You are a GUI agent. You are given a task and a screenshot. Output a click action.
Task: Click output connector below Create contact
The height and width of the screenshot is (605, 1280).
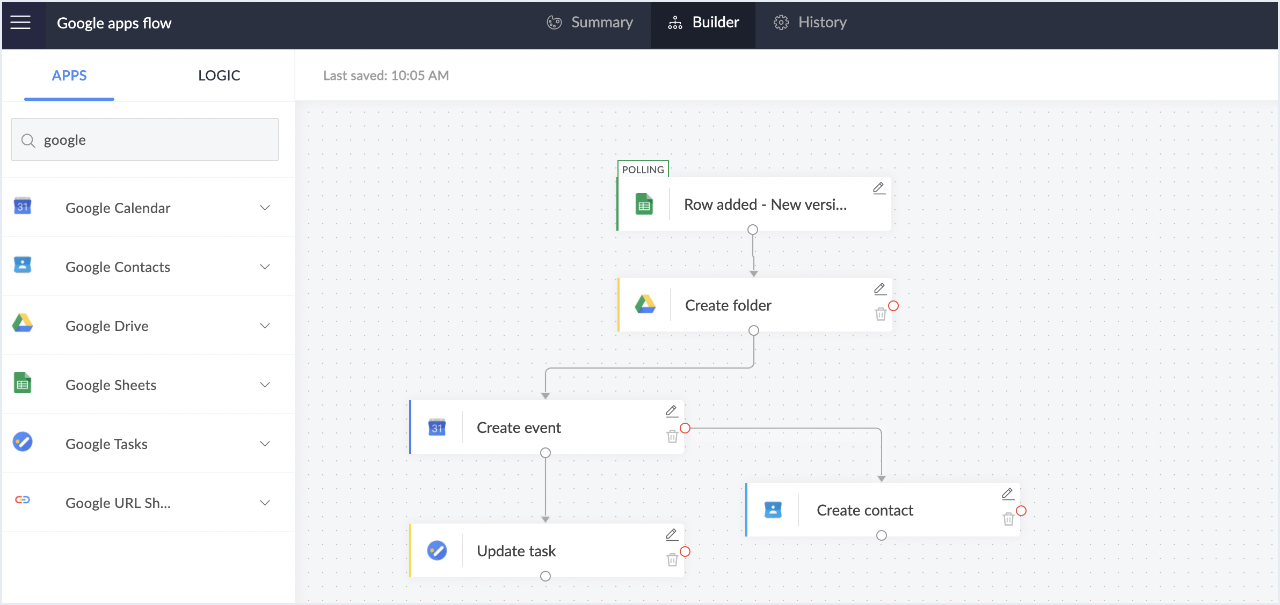[x=881, y=536]
